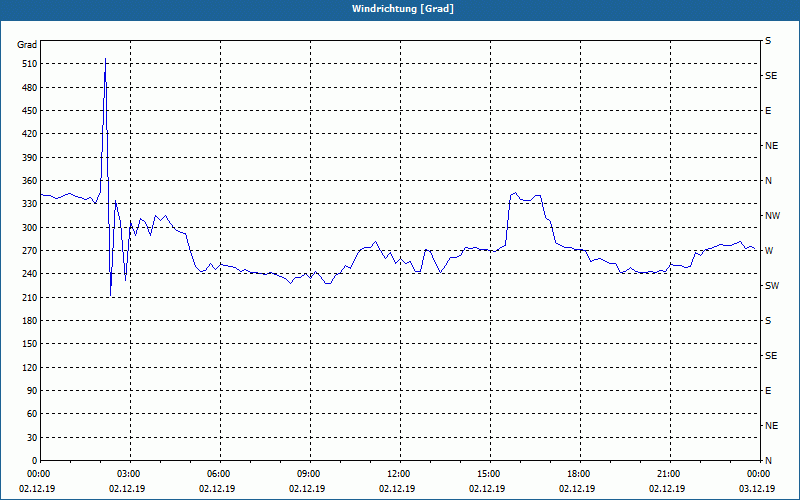Click the blue line's highest spike peak
This screenshot has width=800, height=500.
click(105, 59)
